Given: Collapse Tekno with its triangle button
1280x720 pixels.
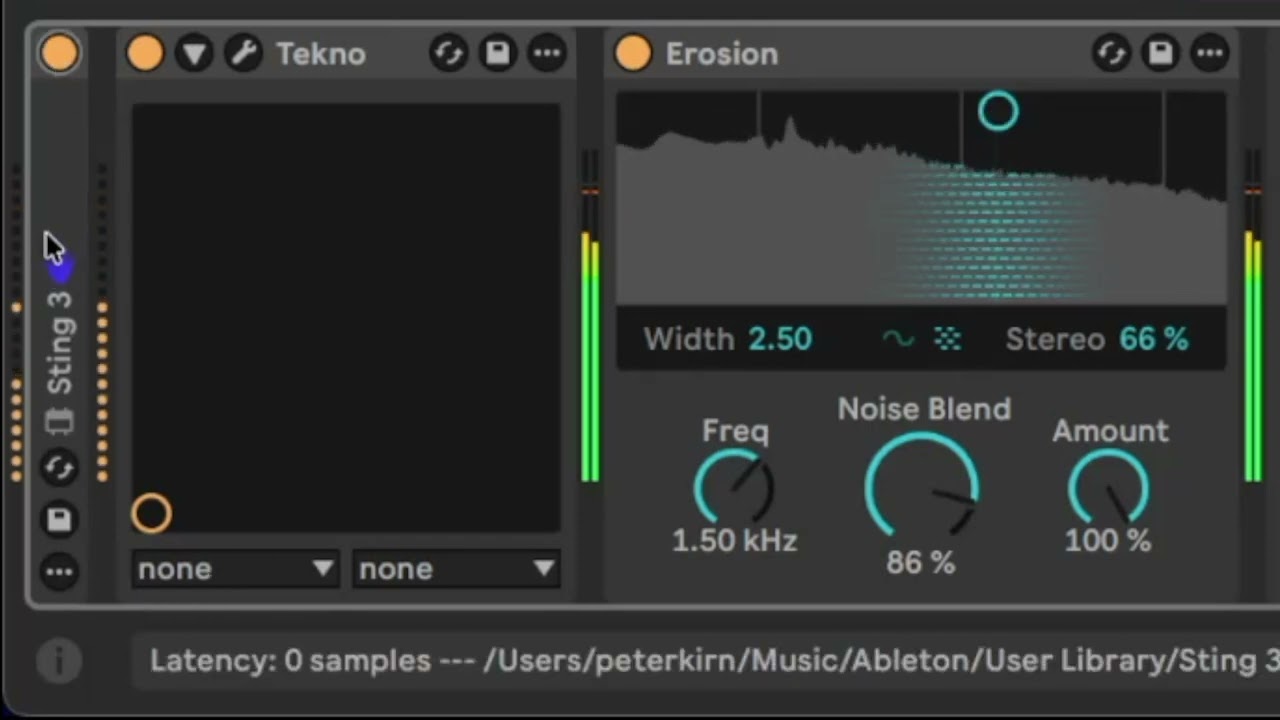Looking at the screenshot, I should [194, 53].
